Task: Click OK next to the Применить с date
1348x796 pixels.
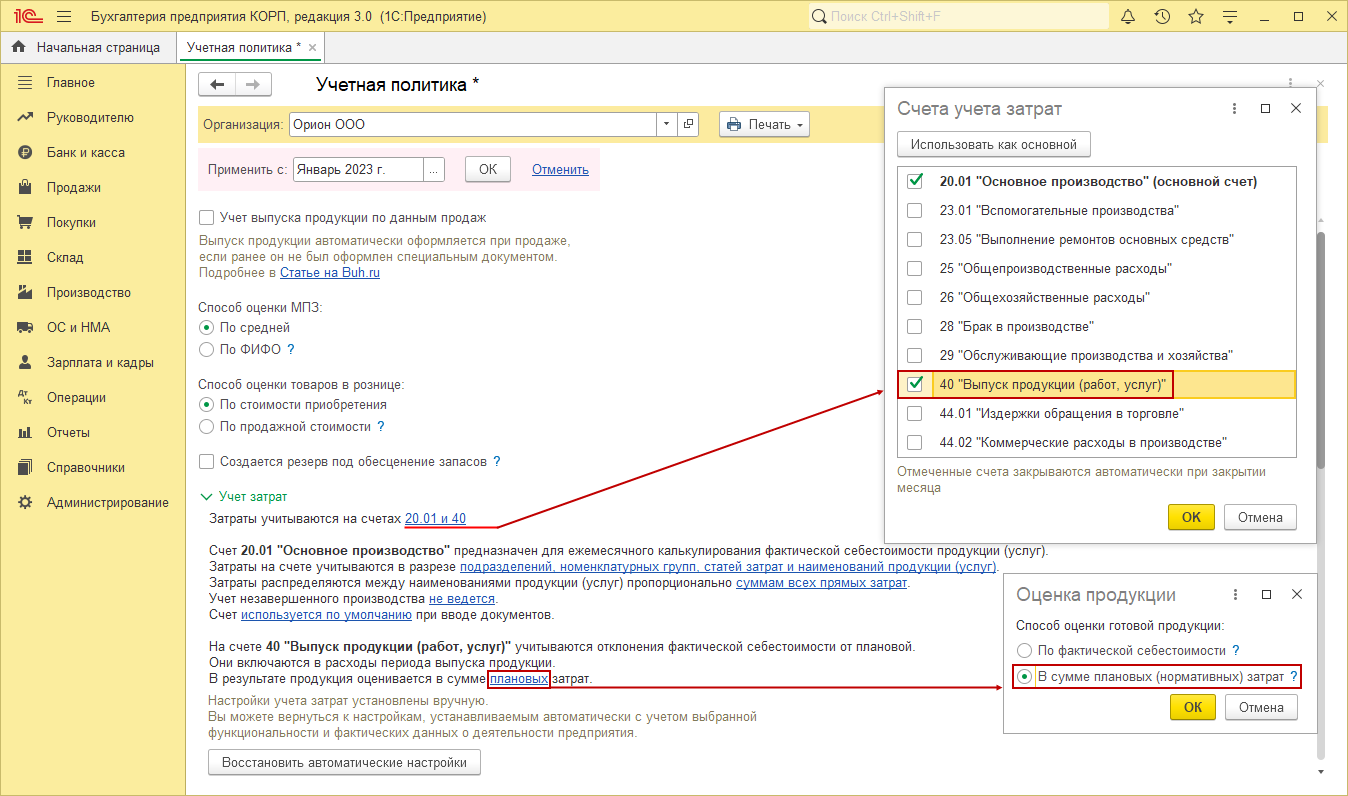Action: click(x=488, y=170)
